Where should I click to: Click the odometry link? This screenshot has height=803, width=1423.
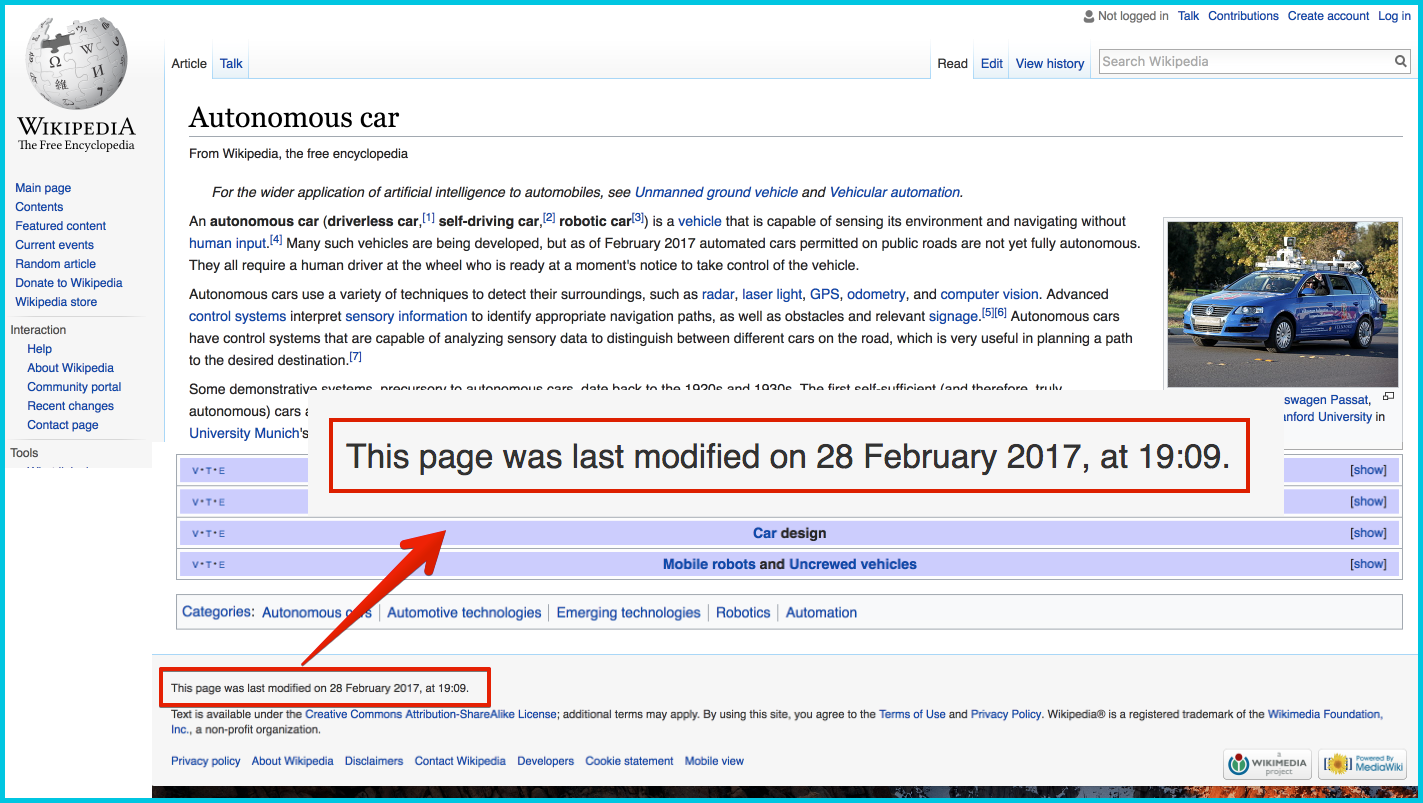(876, 294)
